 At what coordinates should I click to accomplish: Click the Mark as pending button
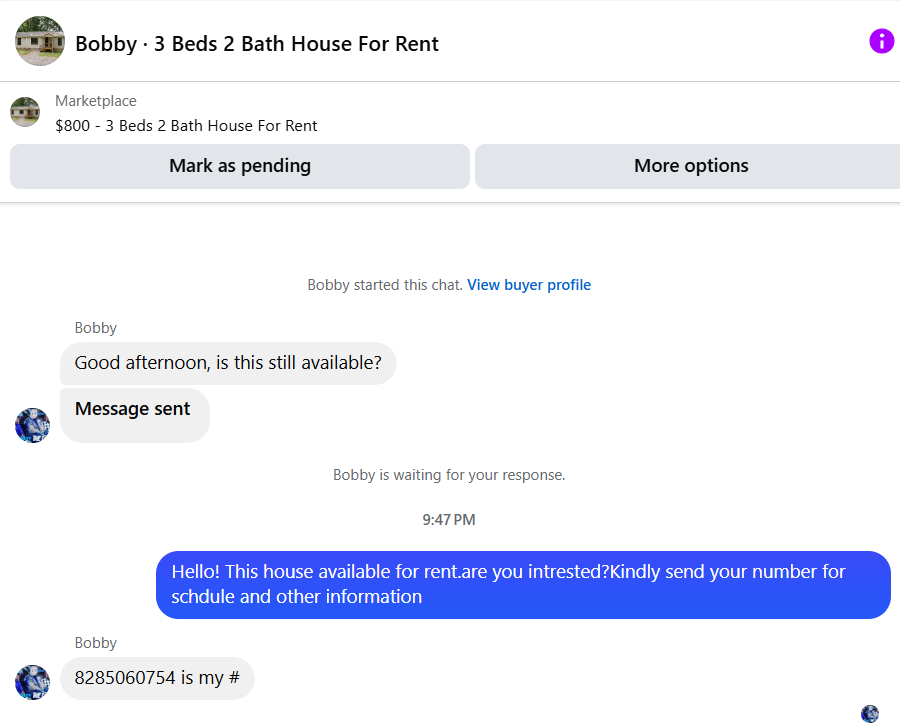[240, 166]
